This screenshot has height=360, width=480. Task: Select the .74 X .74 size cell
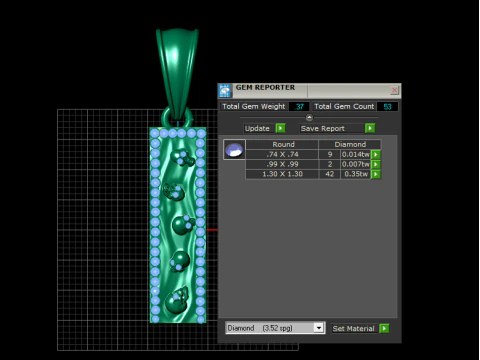pyautogui.click(x=282, y=154)
